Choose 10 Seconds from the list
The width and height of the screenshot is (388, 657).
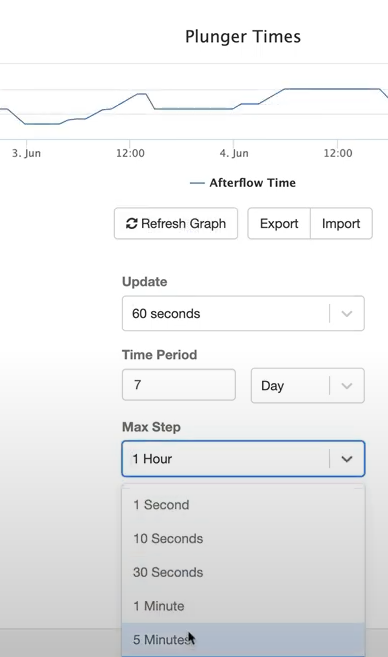coord(243,538)
